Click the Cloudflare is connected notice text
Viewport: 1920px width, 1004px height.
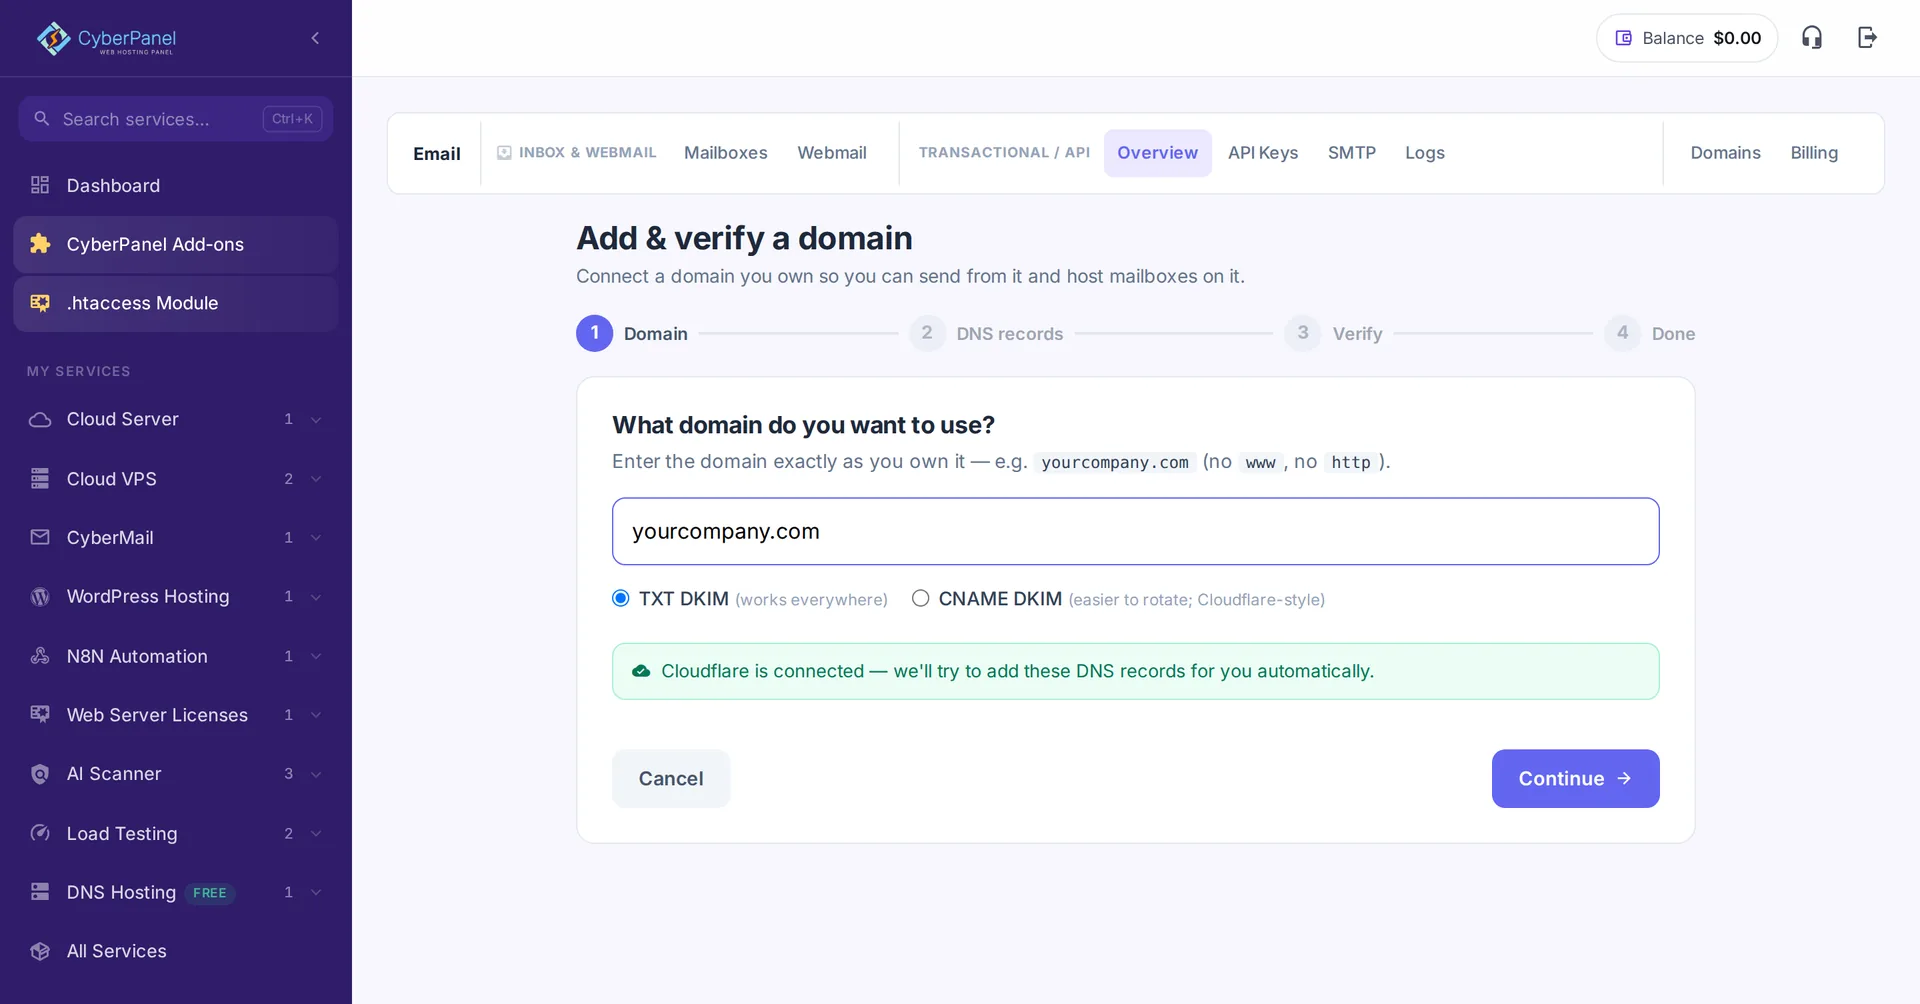(x=1017, y=671)
